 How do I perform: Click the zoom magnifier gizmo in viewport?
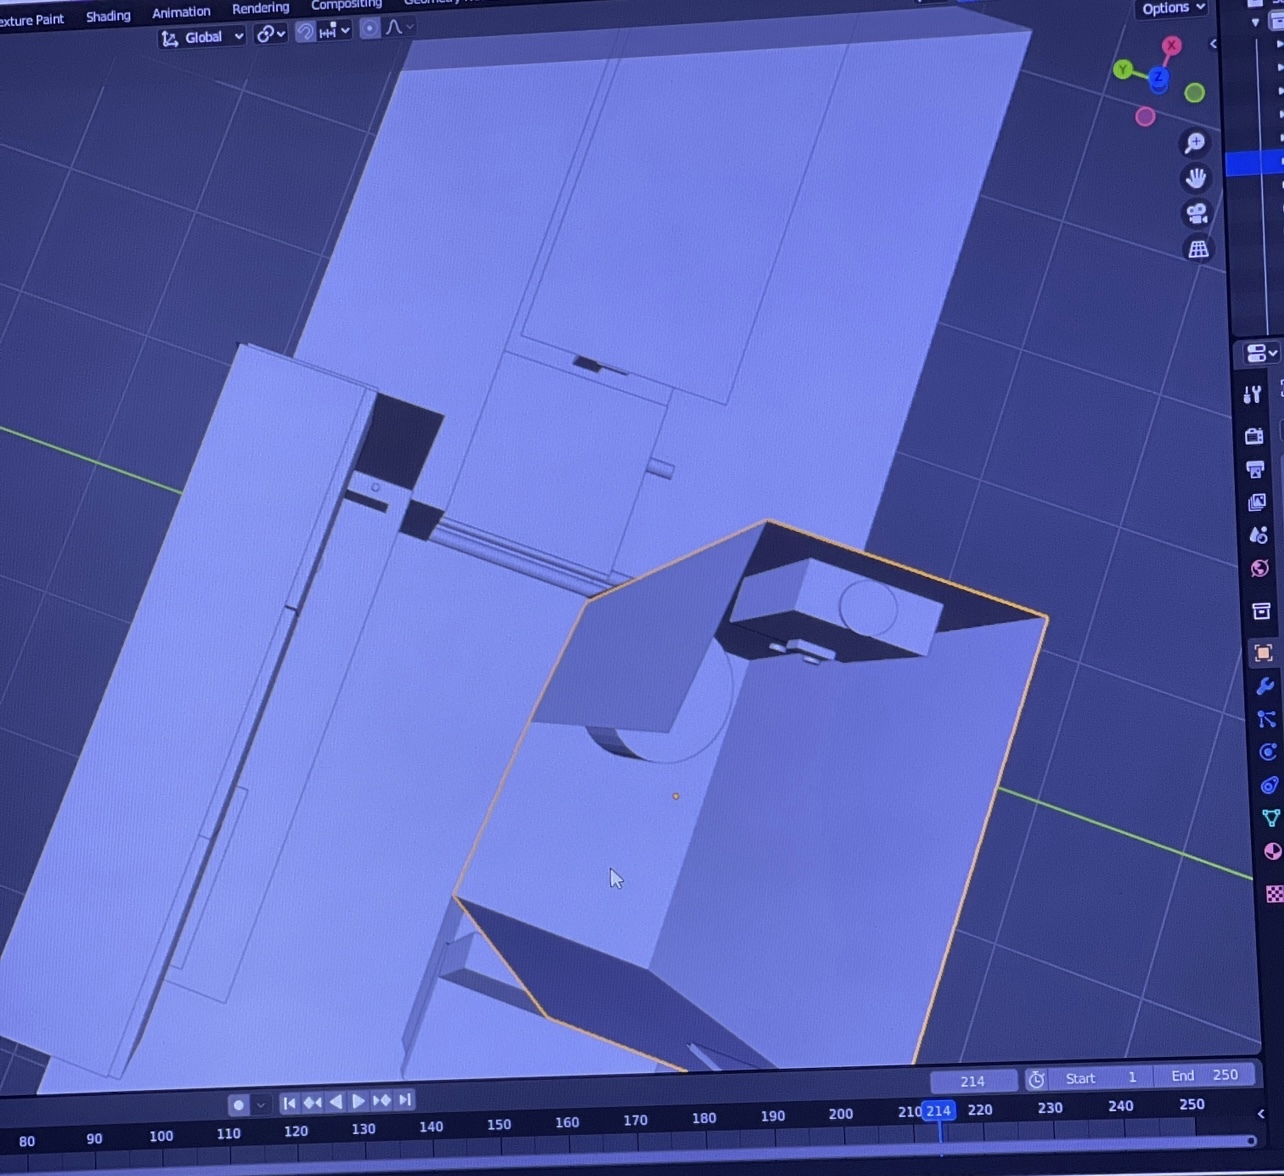1194,143
